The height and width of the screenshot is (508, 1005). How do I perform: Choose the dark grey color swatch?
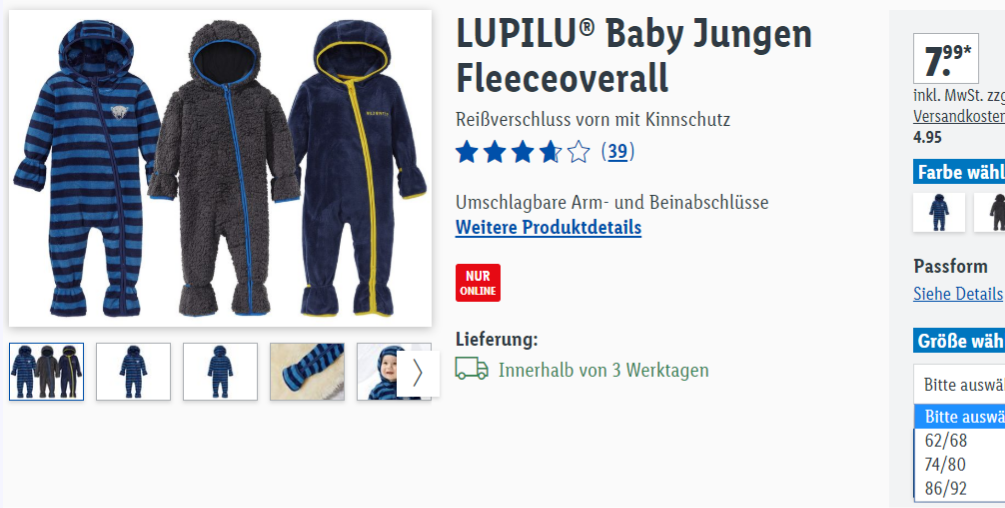pyautogui.click(x=990, y=213)
